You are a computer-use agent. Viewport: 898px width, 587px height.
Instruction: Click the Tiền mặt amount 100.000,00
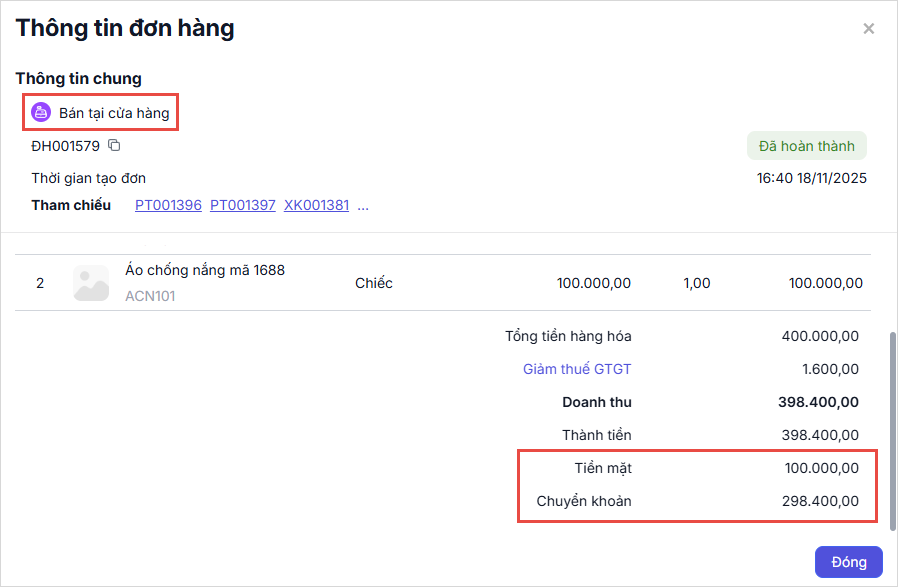tap(821, 467)
